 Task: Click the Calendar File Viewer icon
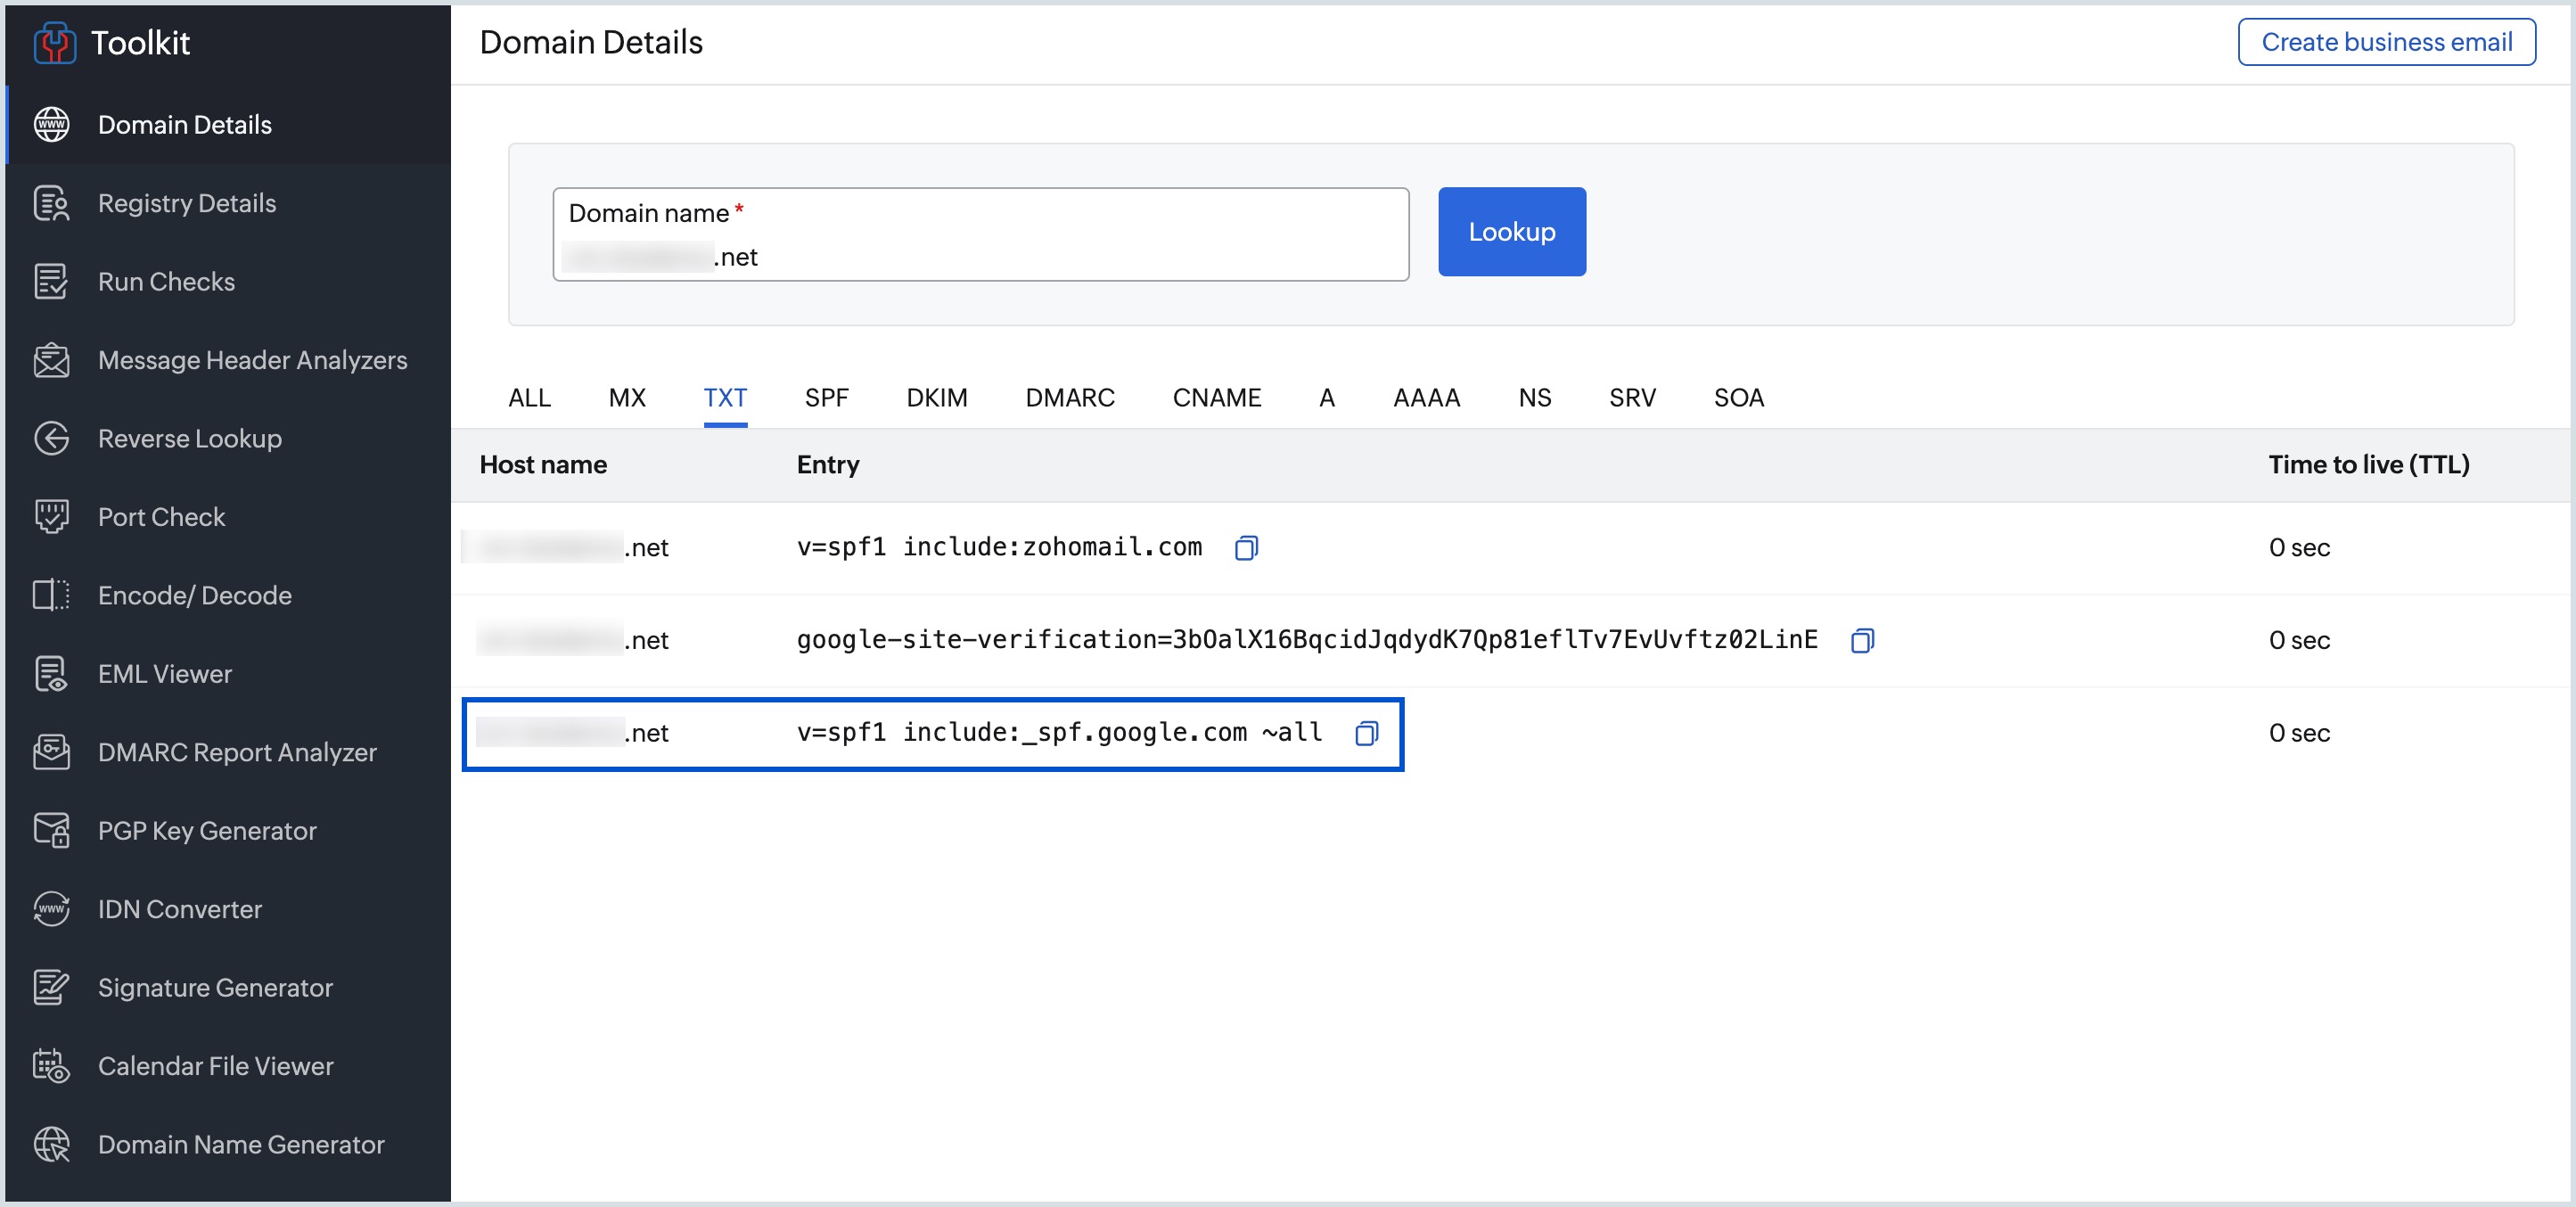pyautogui.click(x=51, y=1066)
